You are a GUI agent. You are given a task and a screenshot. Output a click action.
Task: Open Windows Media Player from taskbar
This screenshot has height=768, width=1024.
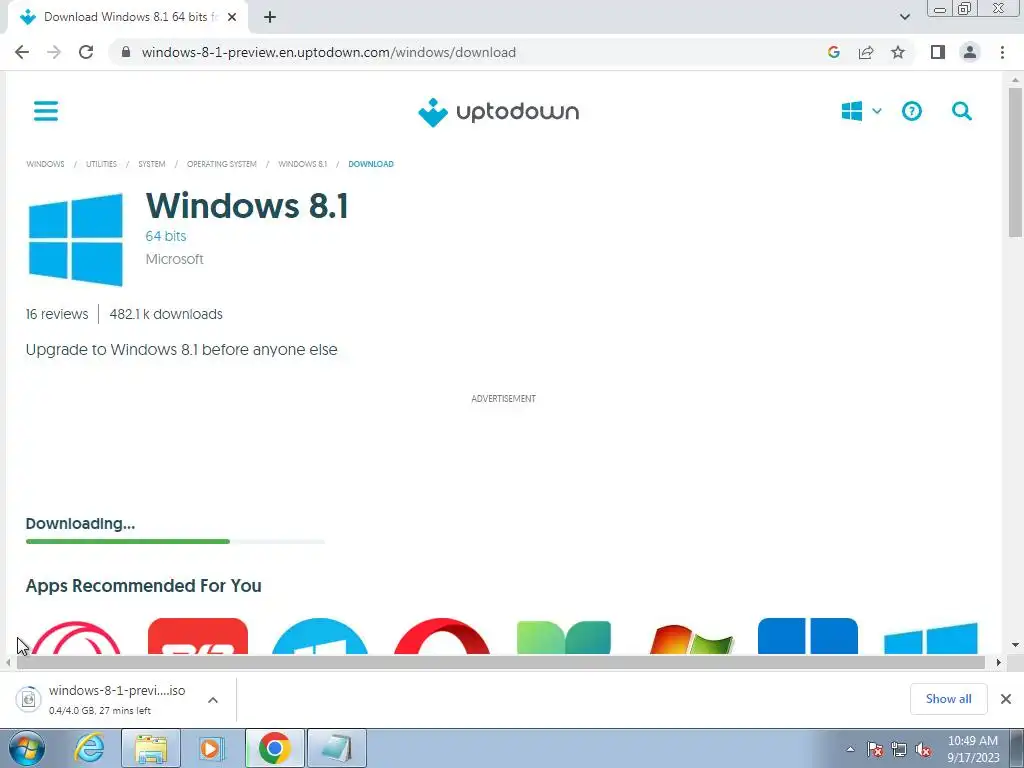click(212, 748)
